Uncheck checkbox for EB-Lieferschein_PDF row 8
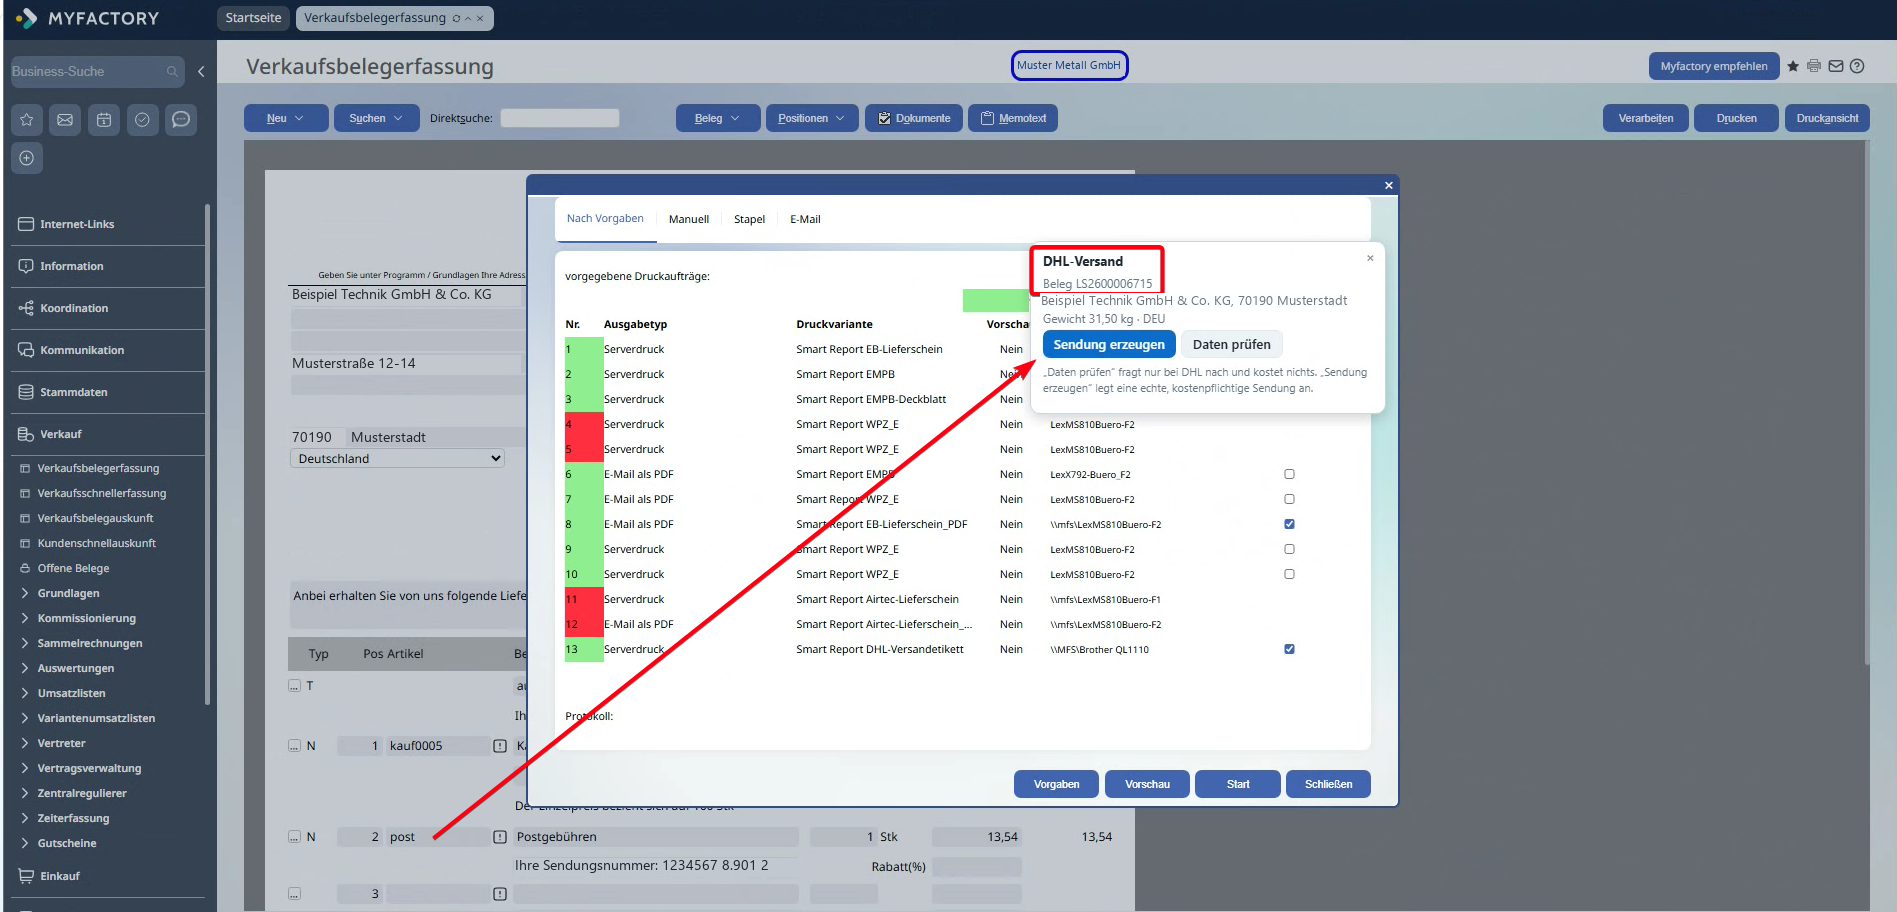 pyautogui.click(x=1289, y=524)
